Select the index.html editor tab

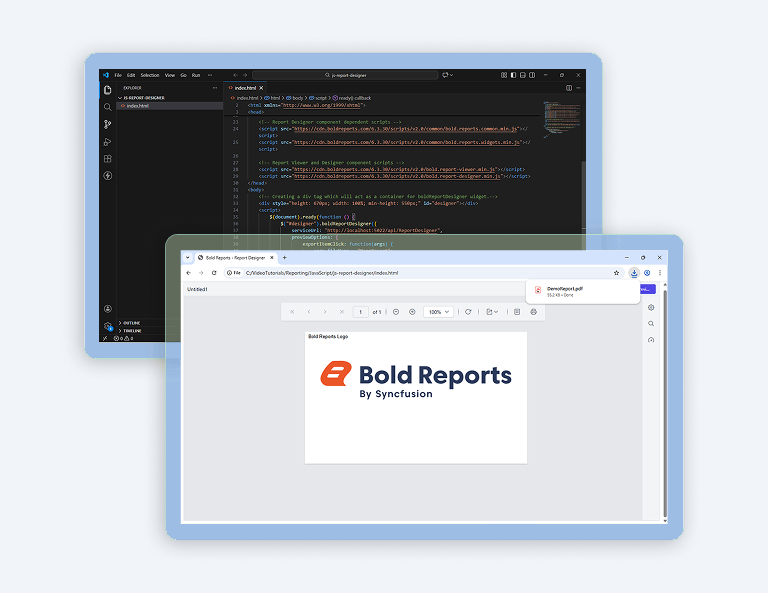(244, 88)
